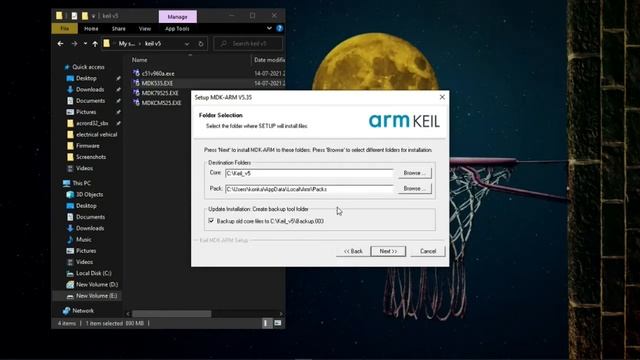640x360 pixels.
Task: Cancel the MDK-ARM setup dialog
Action: point(428,251)
